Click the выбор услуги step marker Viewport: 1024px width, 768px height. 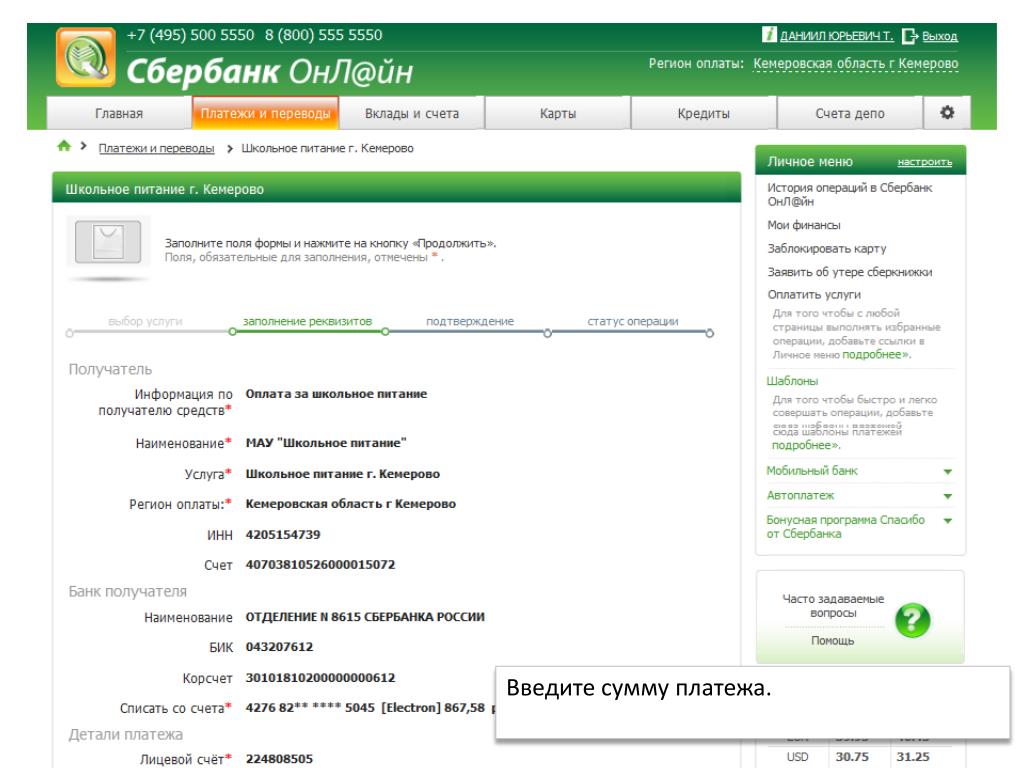(x=70, y=333)
